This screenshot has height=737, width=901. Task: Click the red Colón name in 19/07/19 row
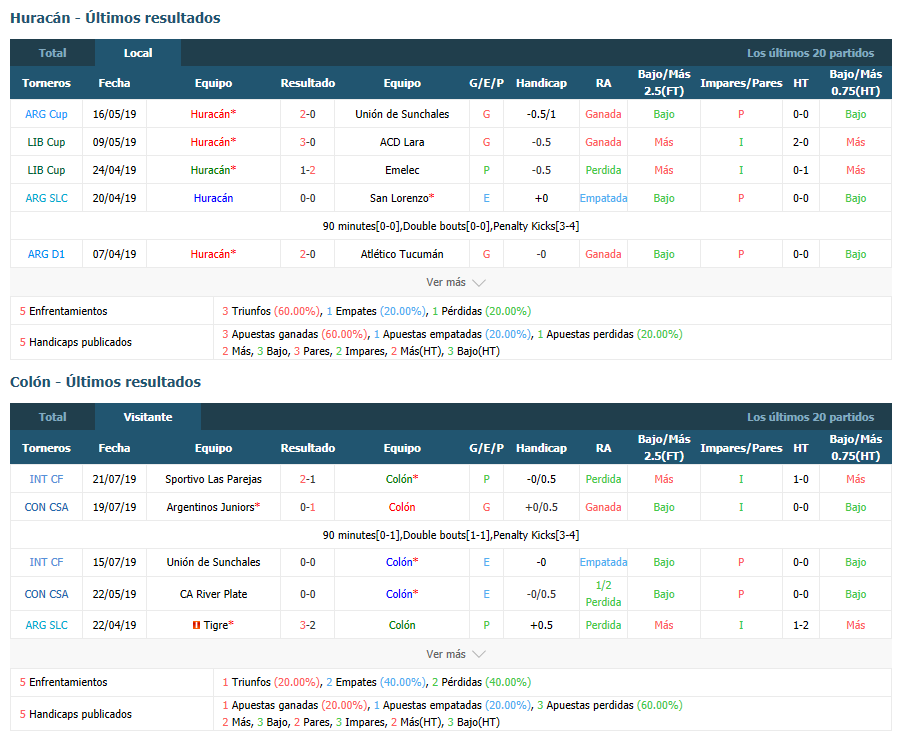point(402,507)
